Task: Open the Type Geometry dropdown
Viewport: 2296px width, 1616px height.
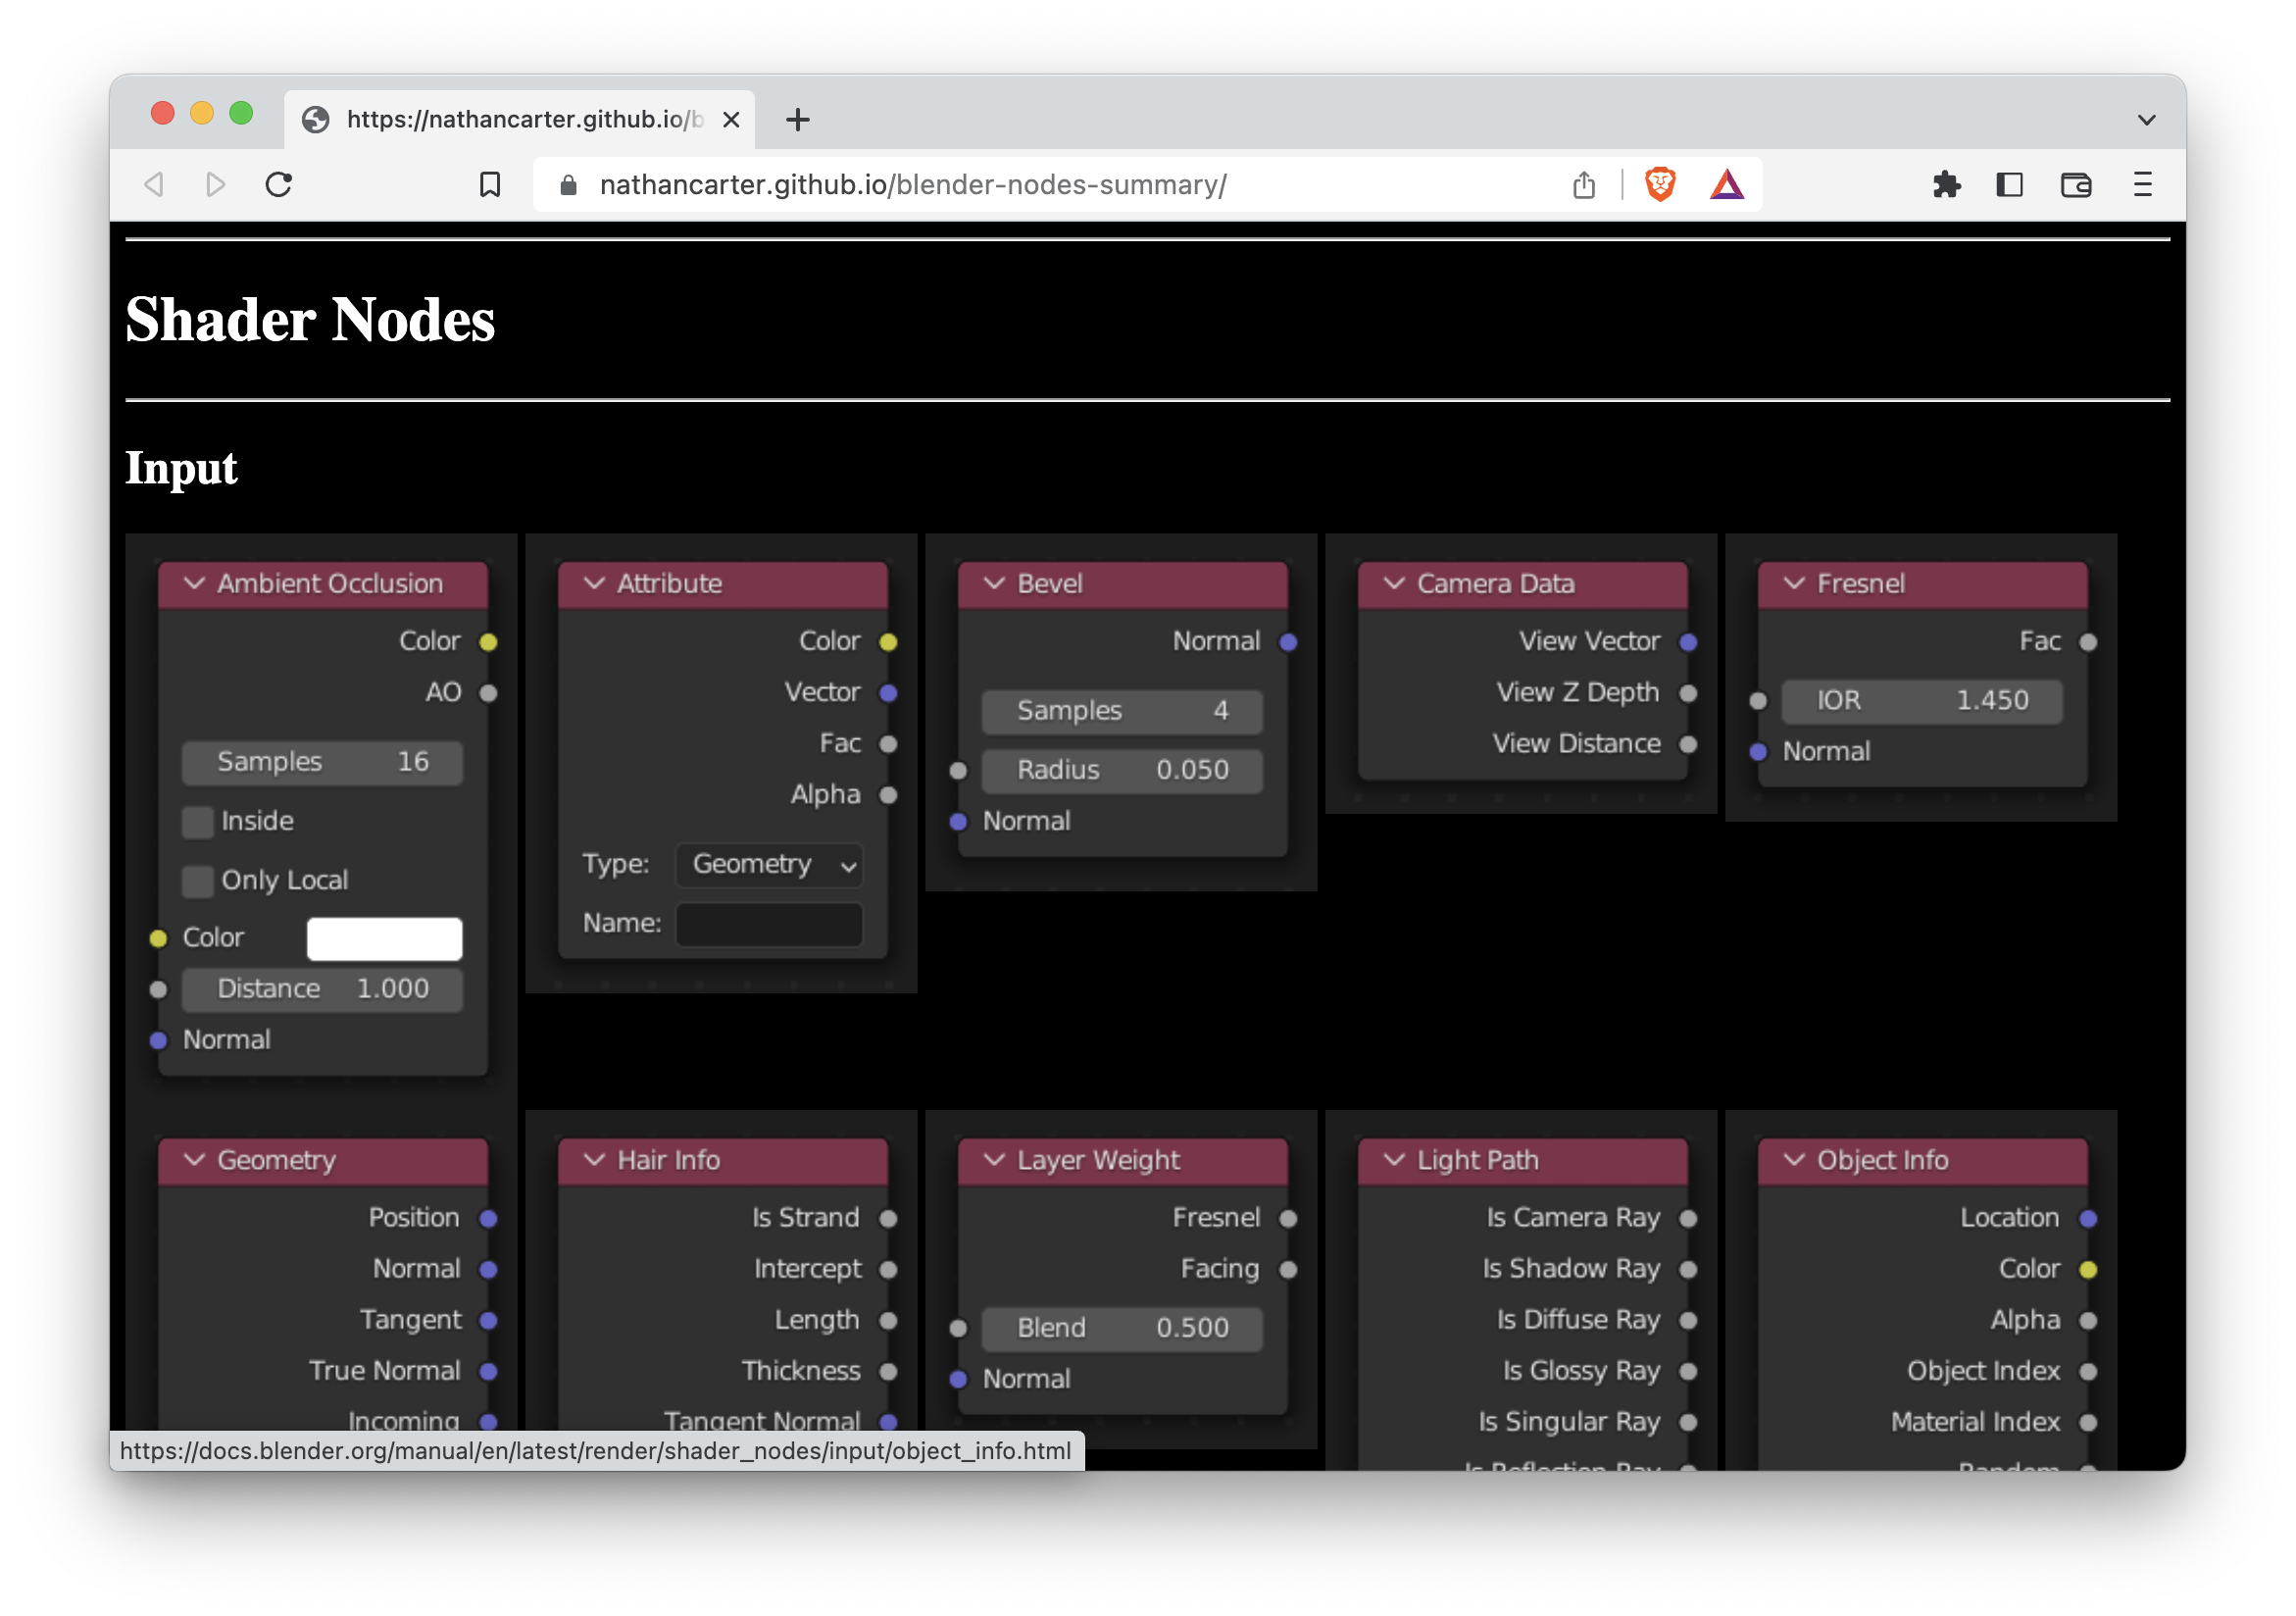Action: [x=769, y=865]
